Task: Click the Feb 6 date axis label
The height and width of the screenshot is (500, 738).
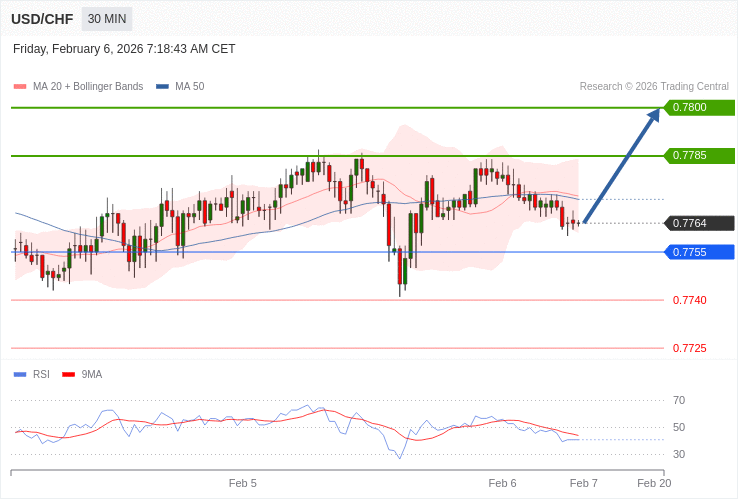Action: coord(502,484)
